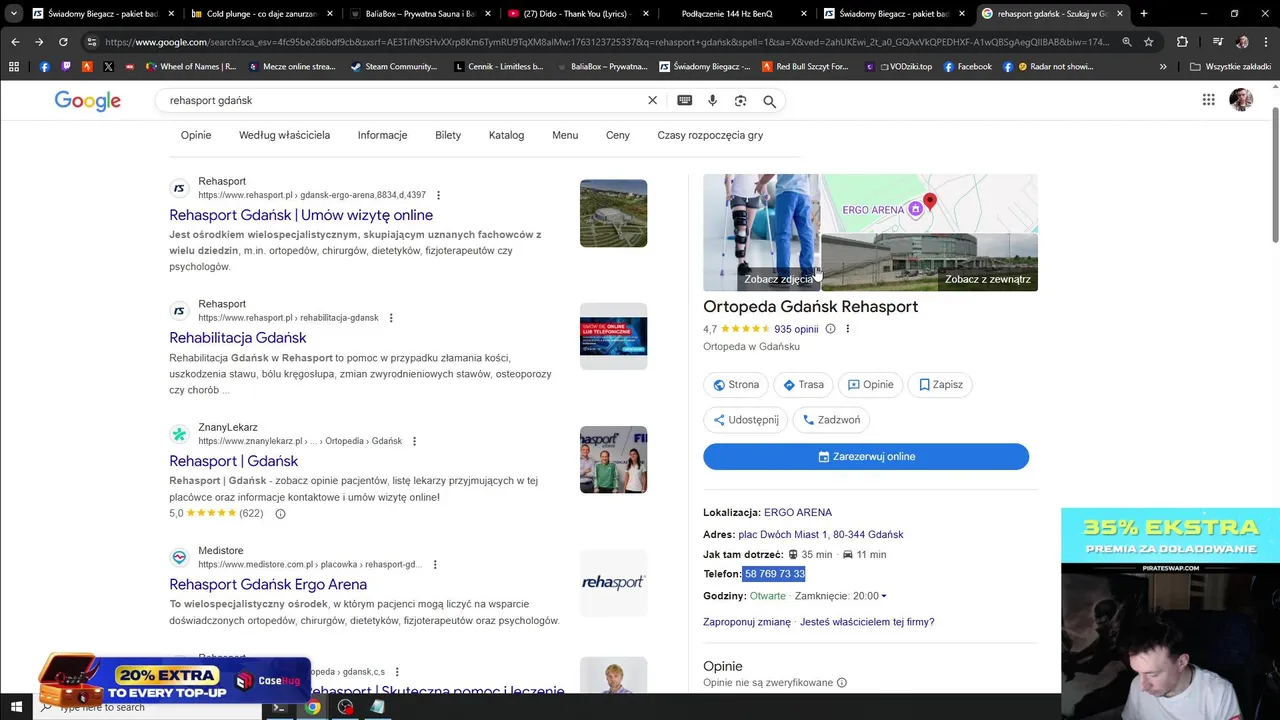Image resolution: width=1280 pixels, height=720 pixels.
Task: Click the Windows Start button
Action: click(x=16, y=707)
